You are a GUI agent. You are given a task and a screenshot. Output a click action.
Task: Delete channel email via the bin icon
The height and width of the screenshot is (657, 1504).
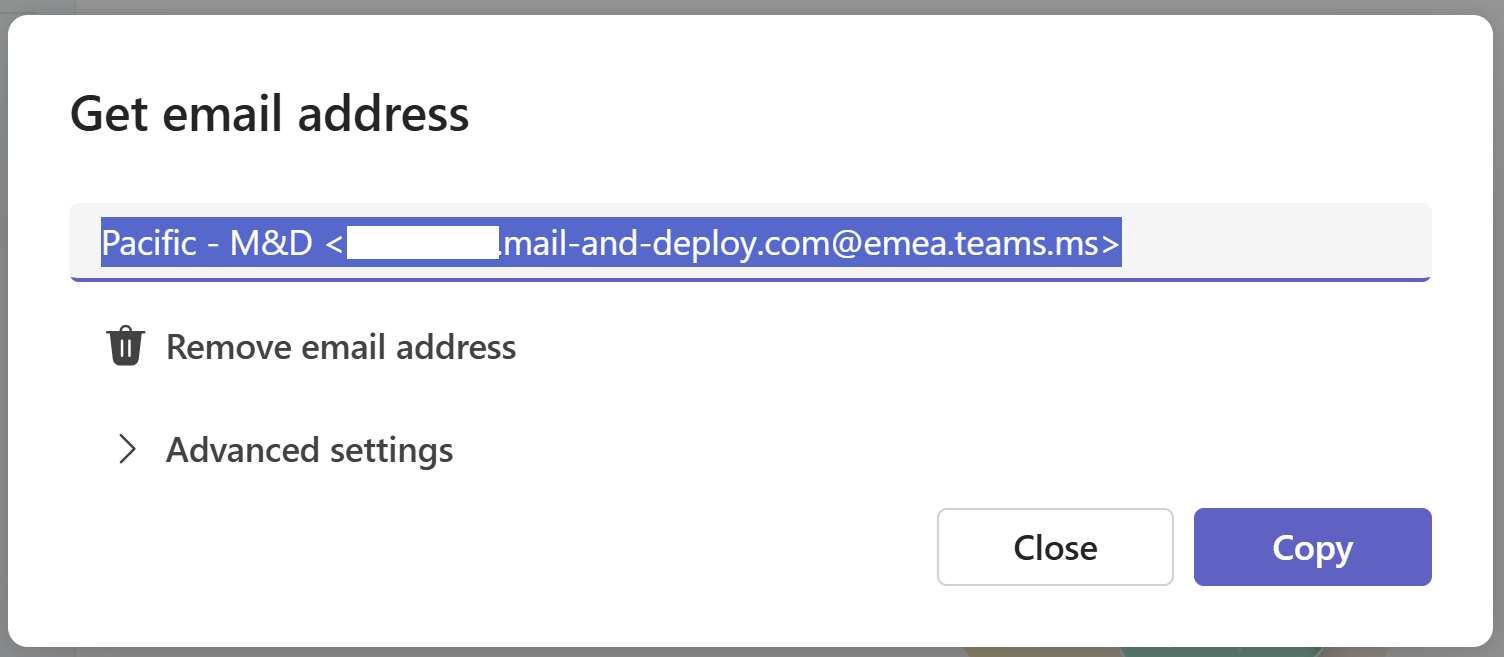click(x=126, y=346)
